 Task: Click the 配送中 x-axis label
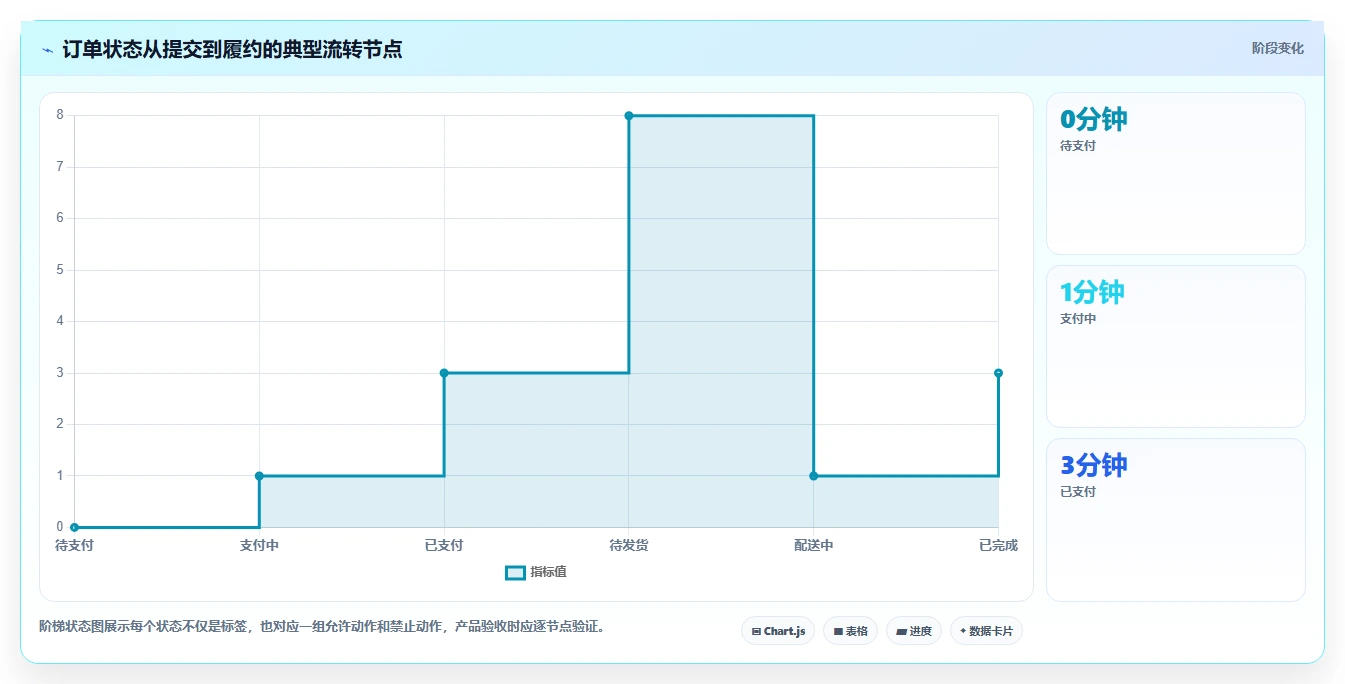pyautogui.click(x=814, y=545)
